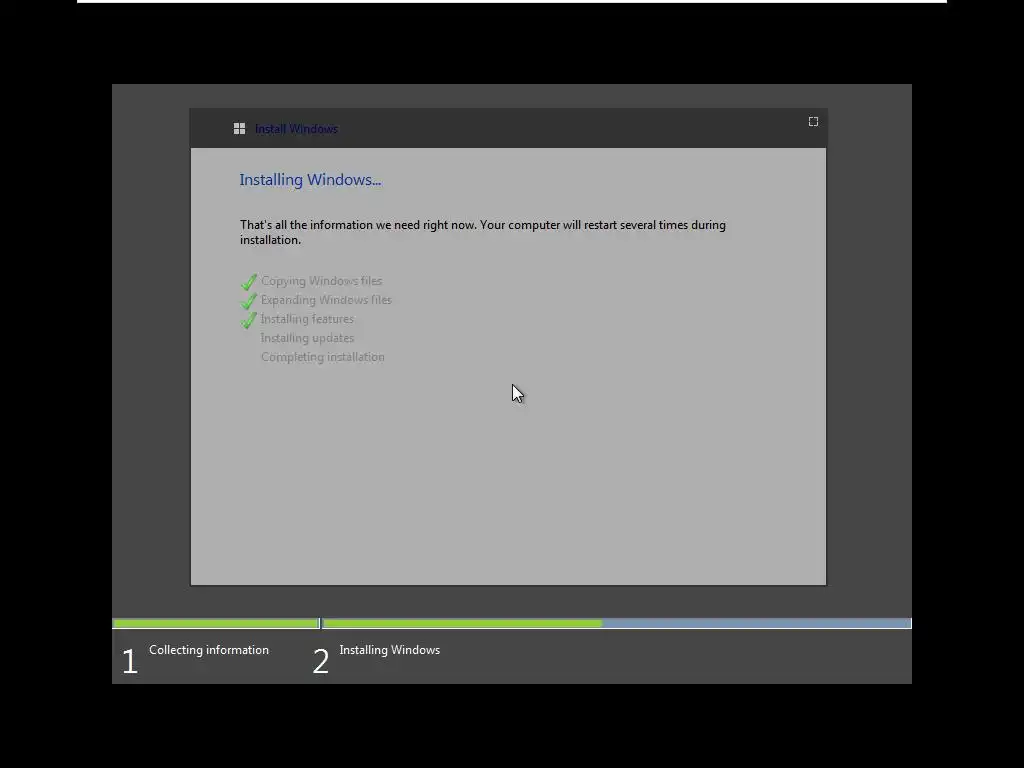Click the 'Installing Windows...' heading
1024x768 pixels.
point(310,180)
